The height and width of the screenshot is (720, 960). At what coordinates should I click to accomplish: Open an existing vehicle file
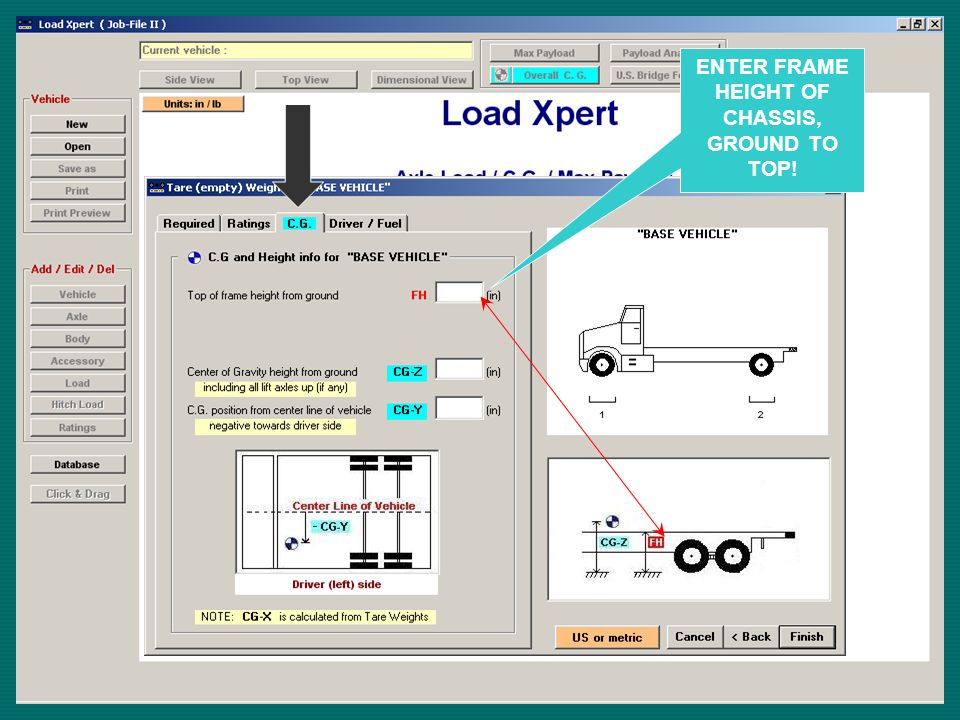point(77,146)
